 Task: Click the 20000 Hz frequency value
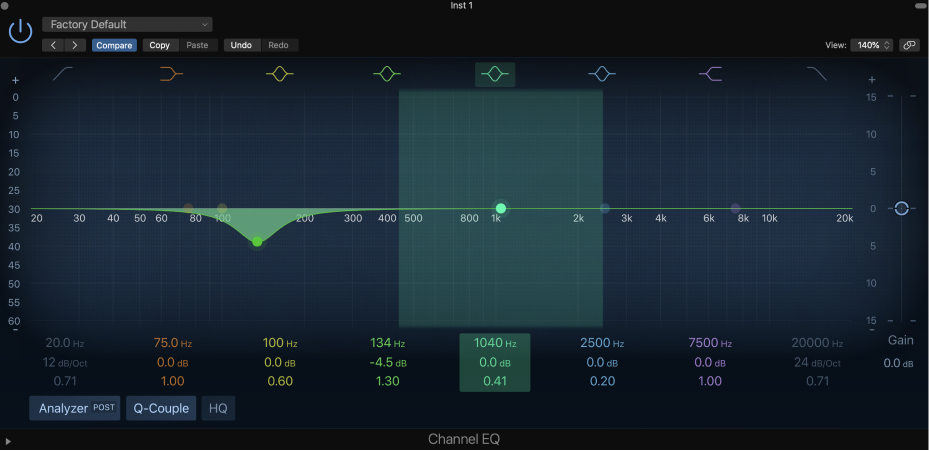click(817, 343)
